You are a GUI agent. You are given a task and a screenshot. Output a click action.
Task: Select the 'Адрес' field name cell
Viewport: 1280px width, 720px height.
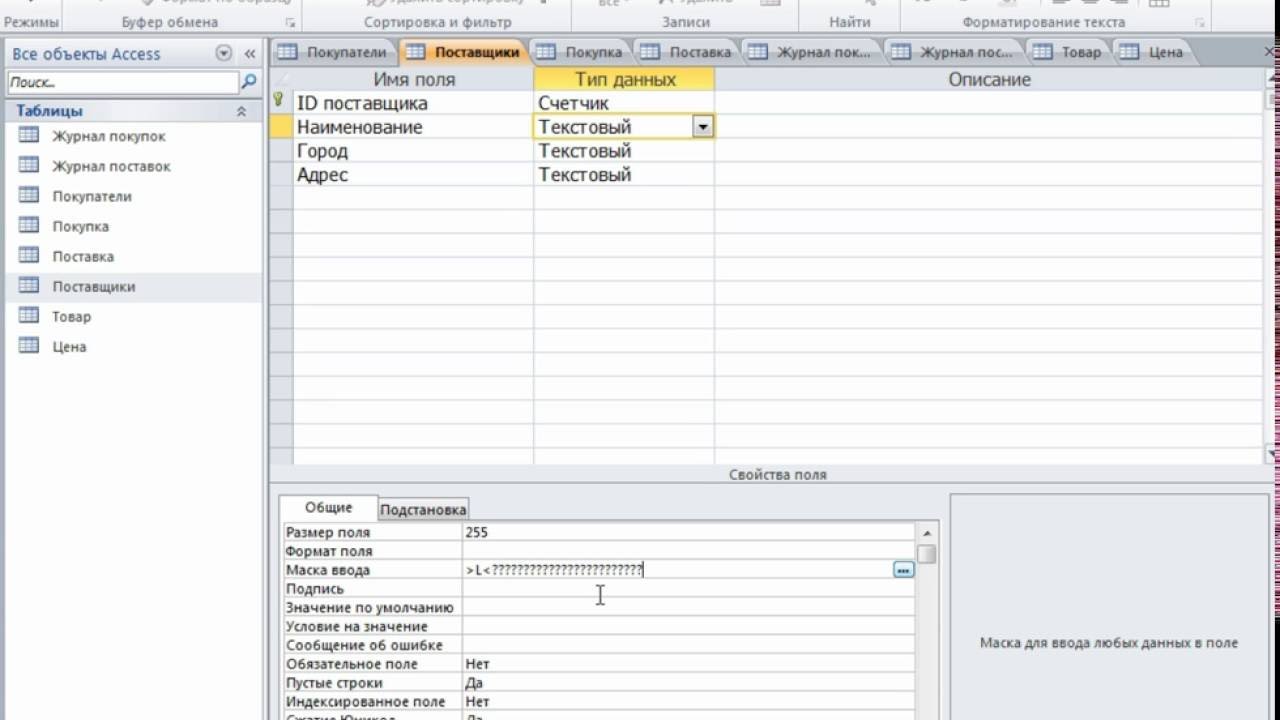pyautogui.click(x=413, y=175)
